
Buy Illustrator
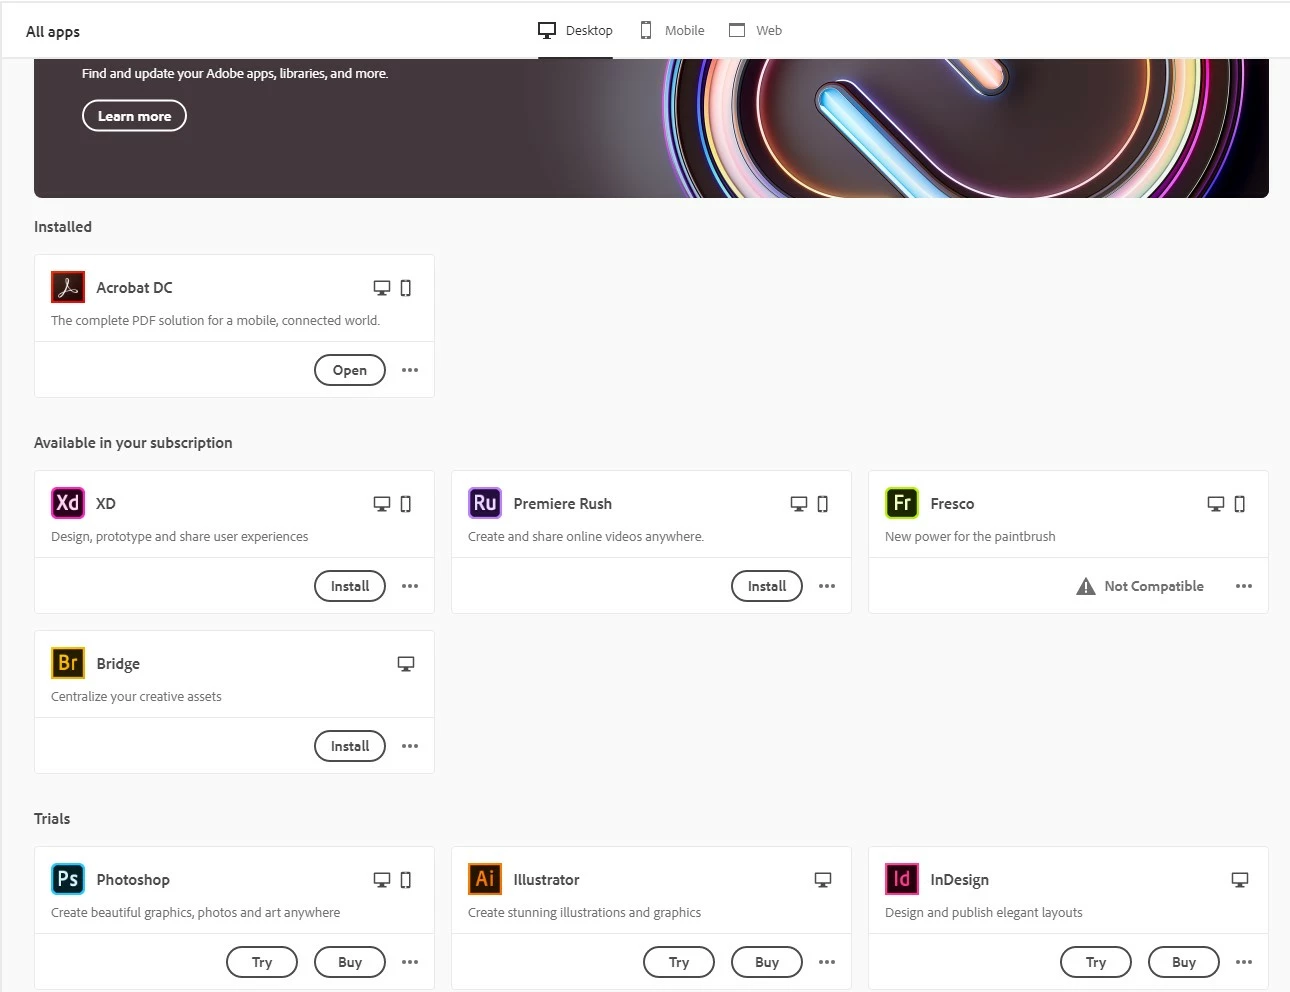[x=767, y=962]
